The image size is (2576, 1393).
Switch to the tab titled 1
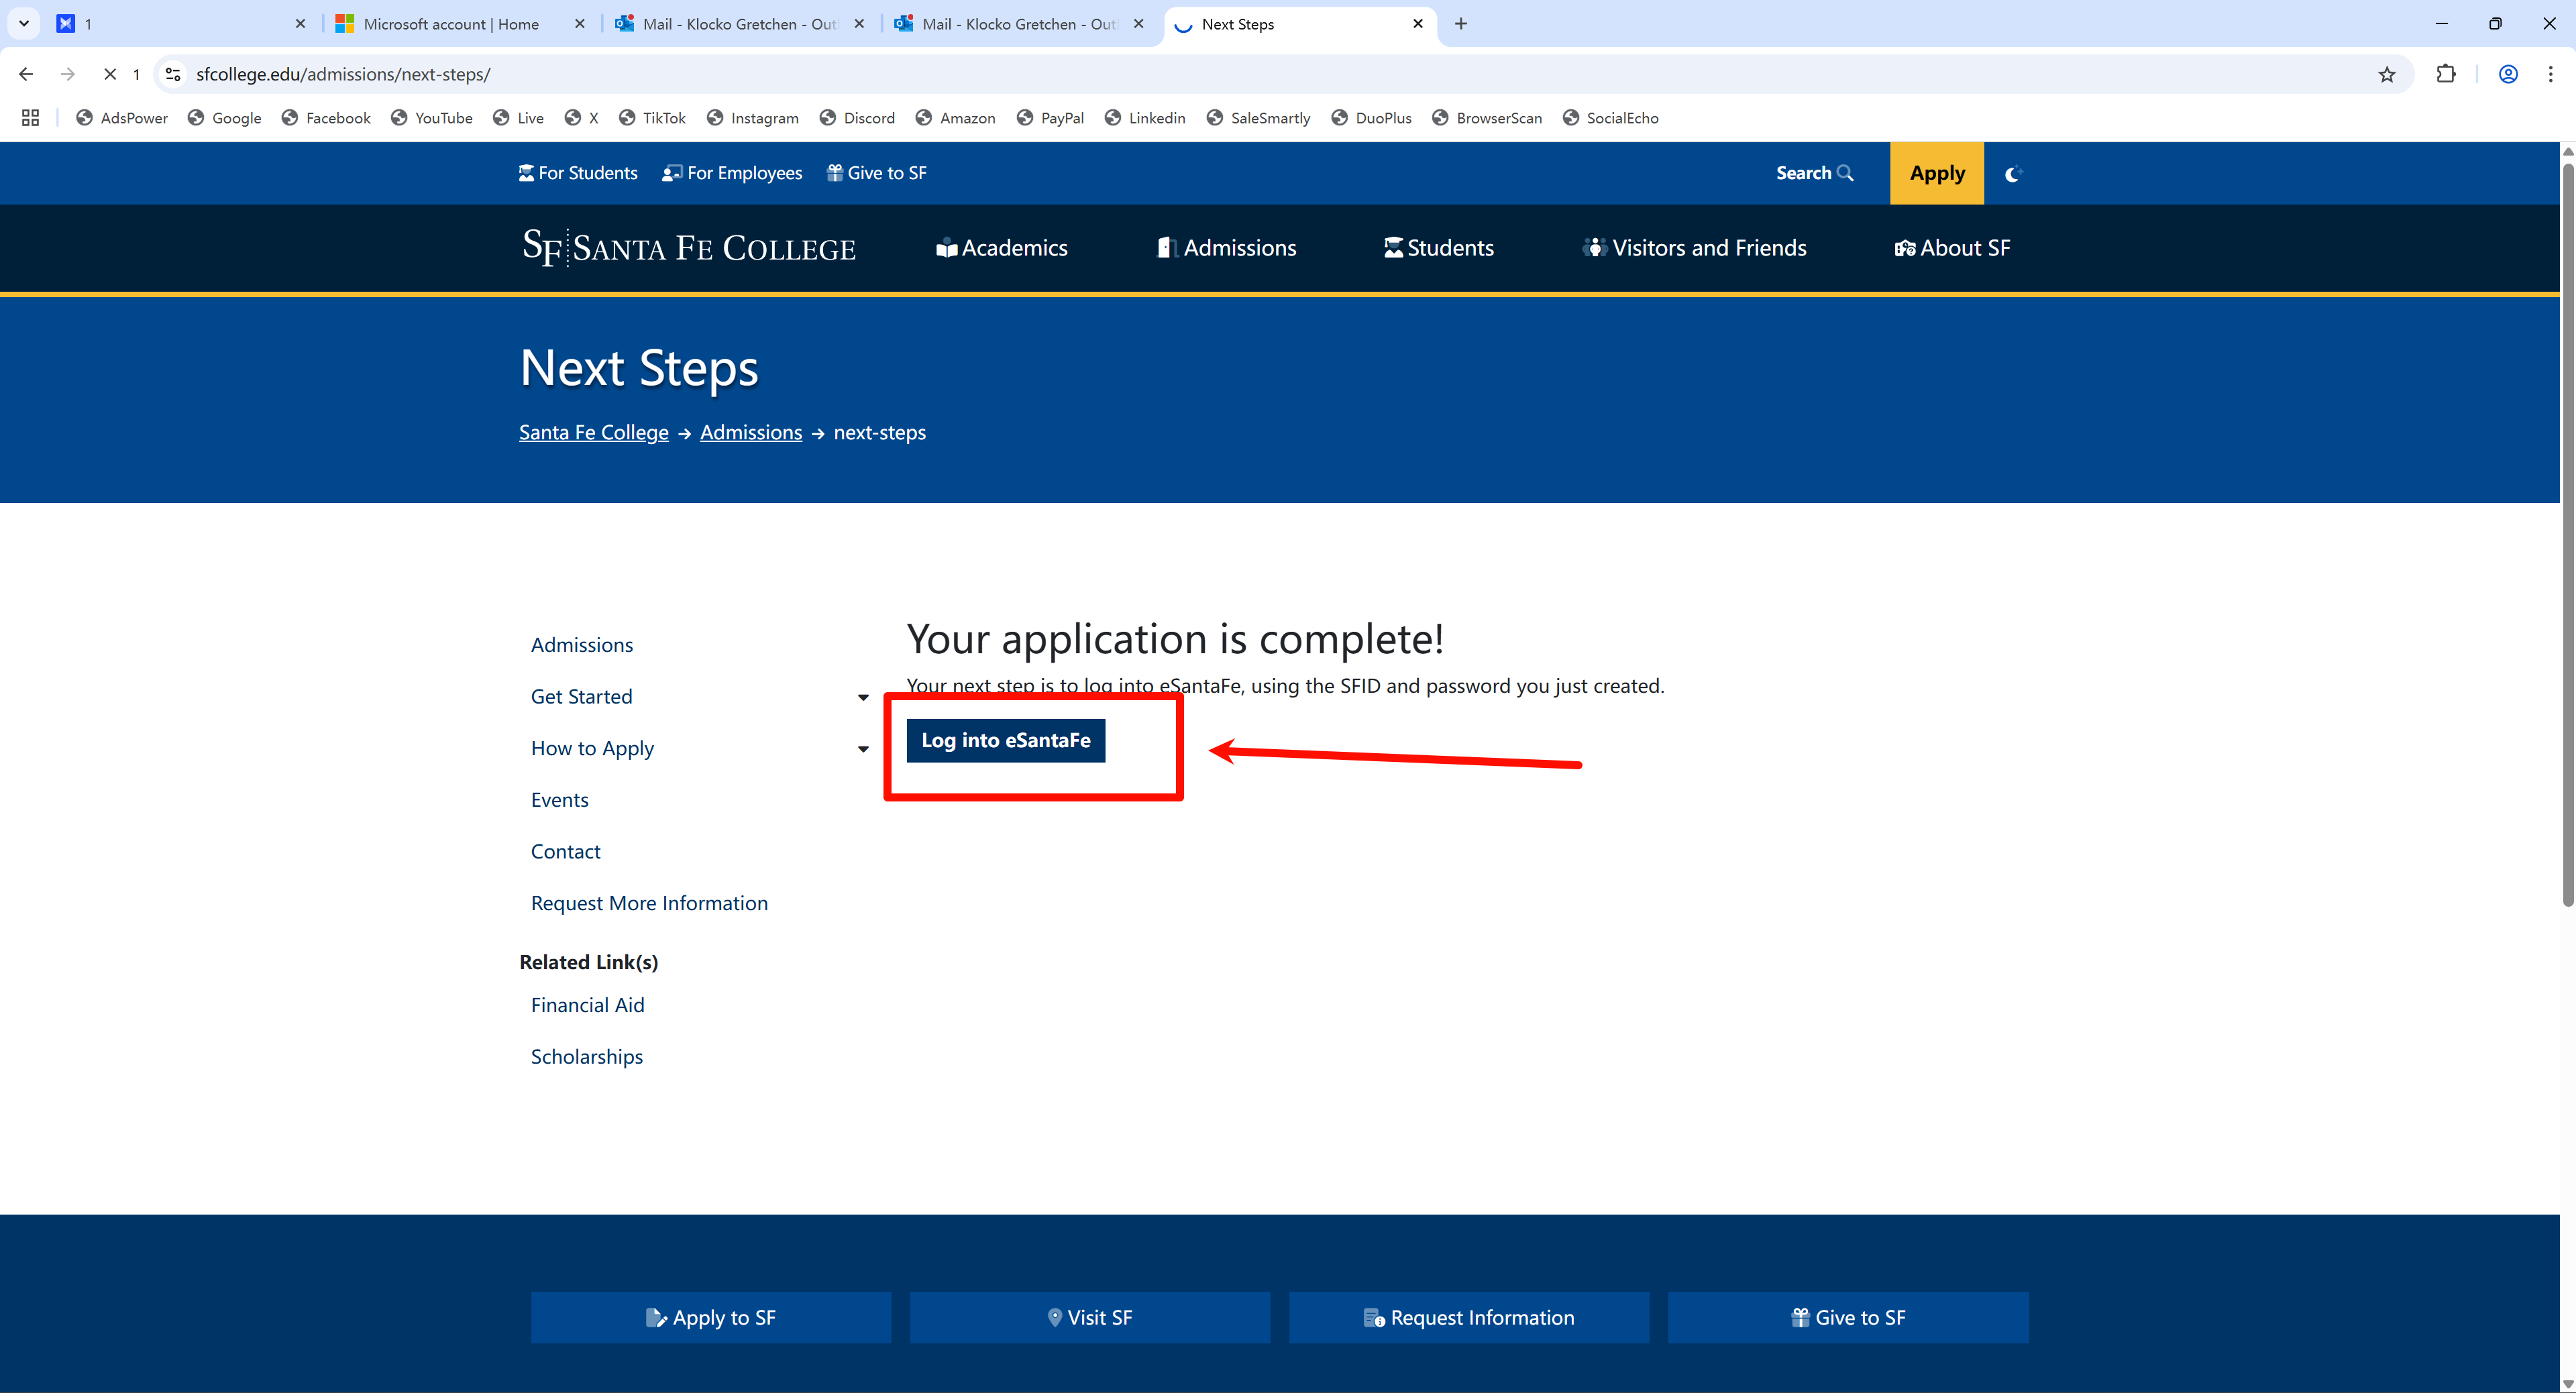[x=180, y=23]
